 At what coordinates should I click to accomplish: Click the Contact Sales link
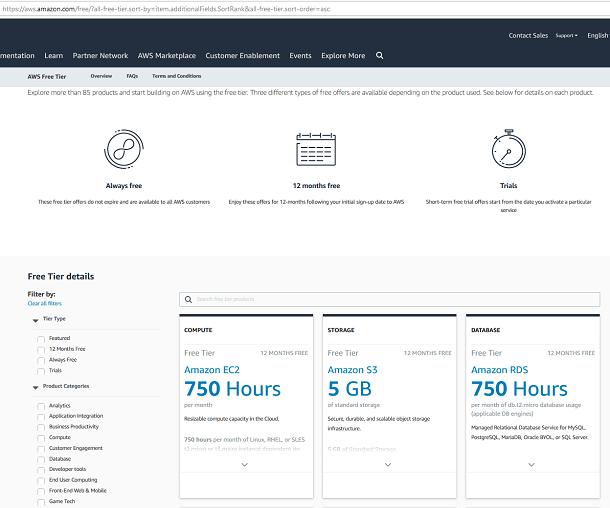[528, 35]
